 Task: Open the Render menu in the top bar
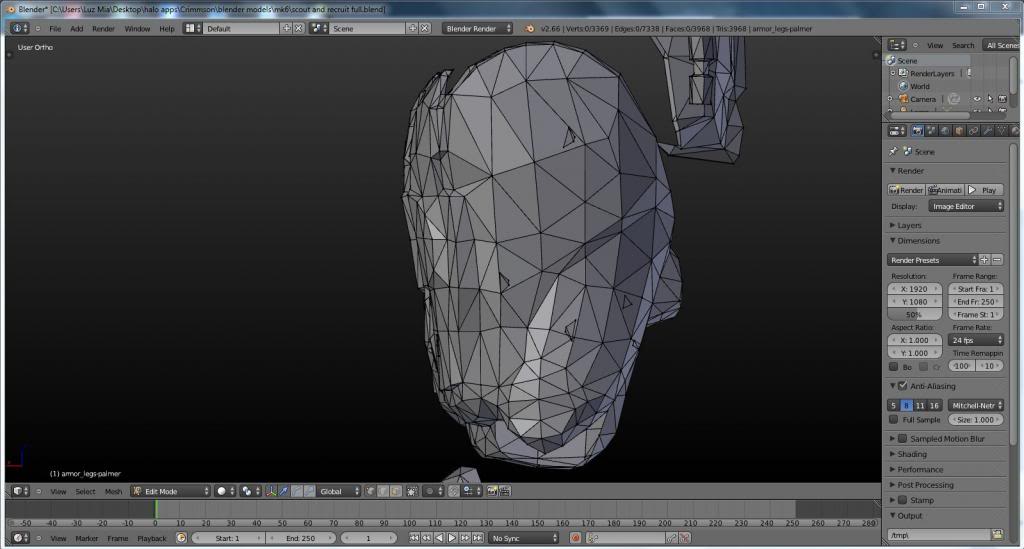103,29
